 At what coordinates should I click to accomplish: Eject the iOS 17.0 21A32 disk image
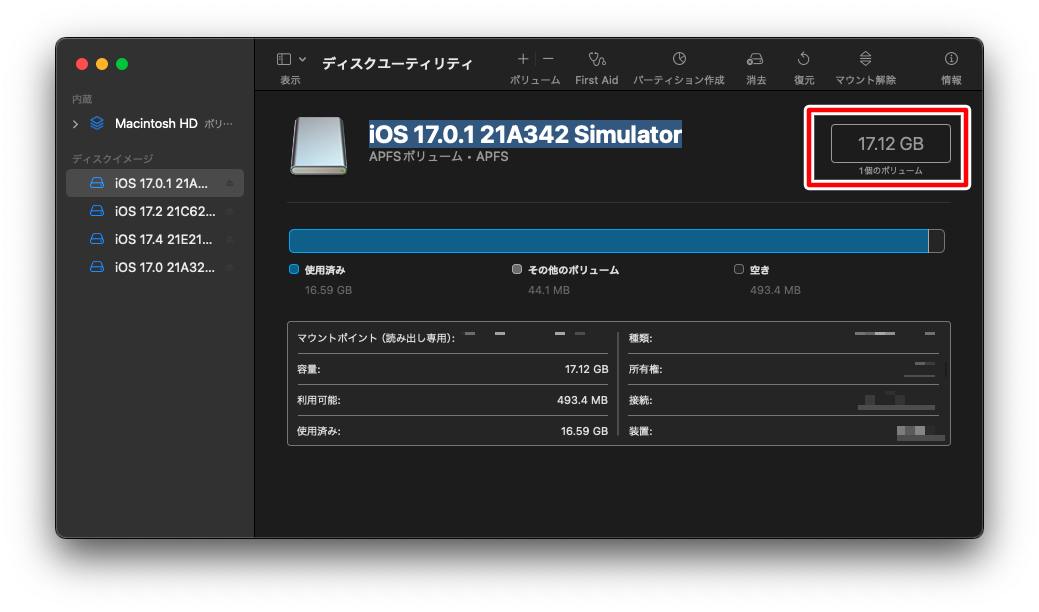click(x=229, y=267)
